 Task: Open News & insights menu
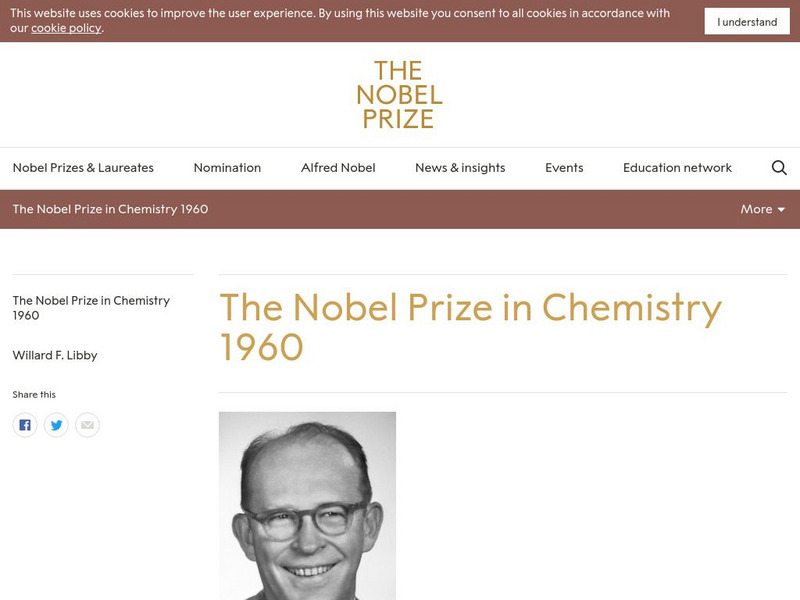click(x=460, y=168)
